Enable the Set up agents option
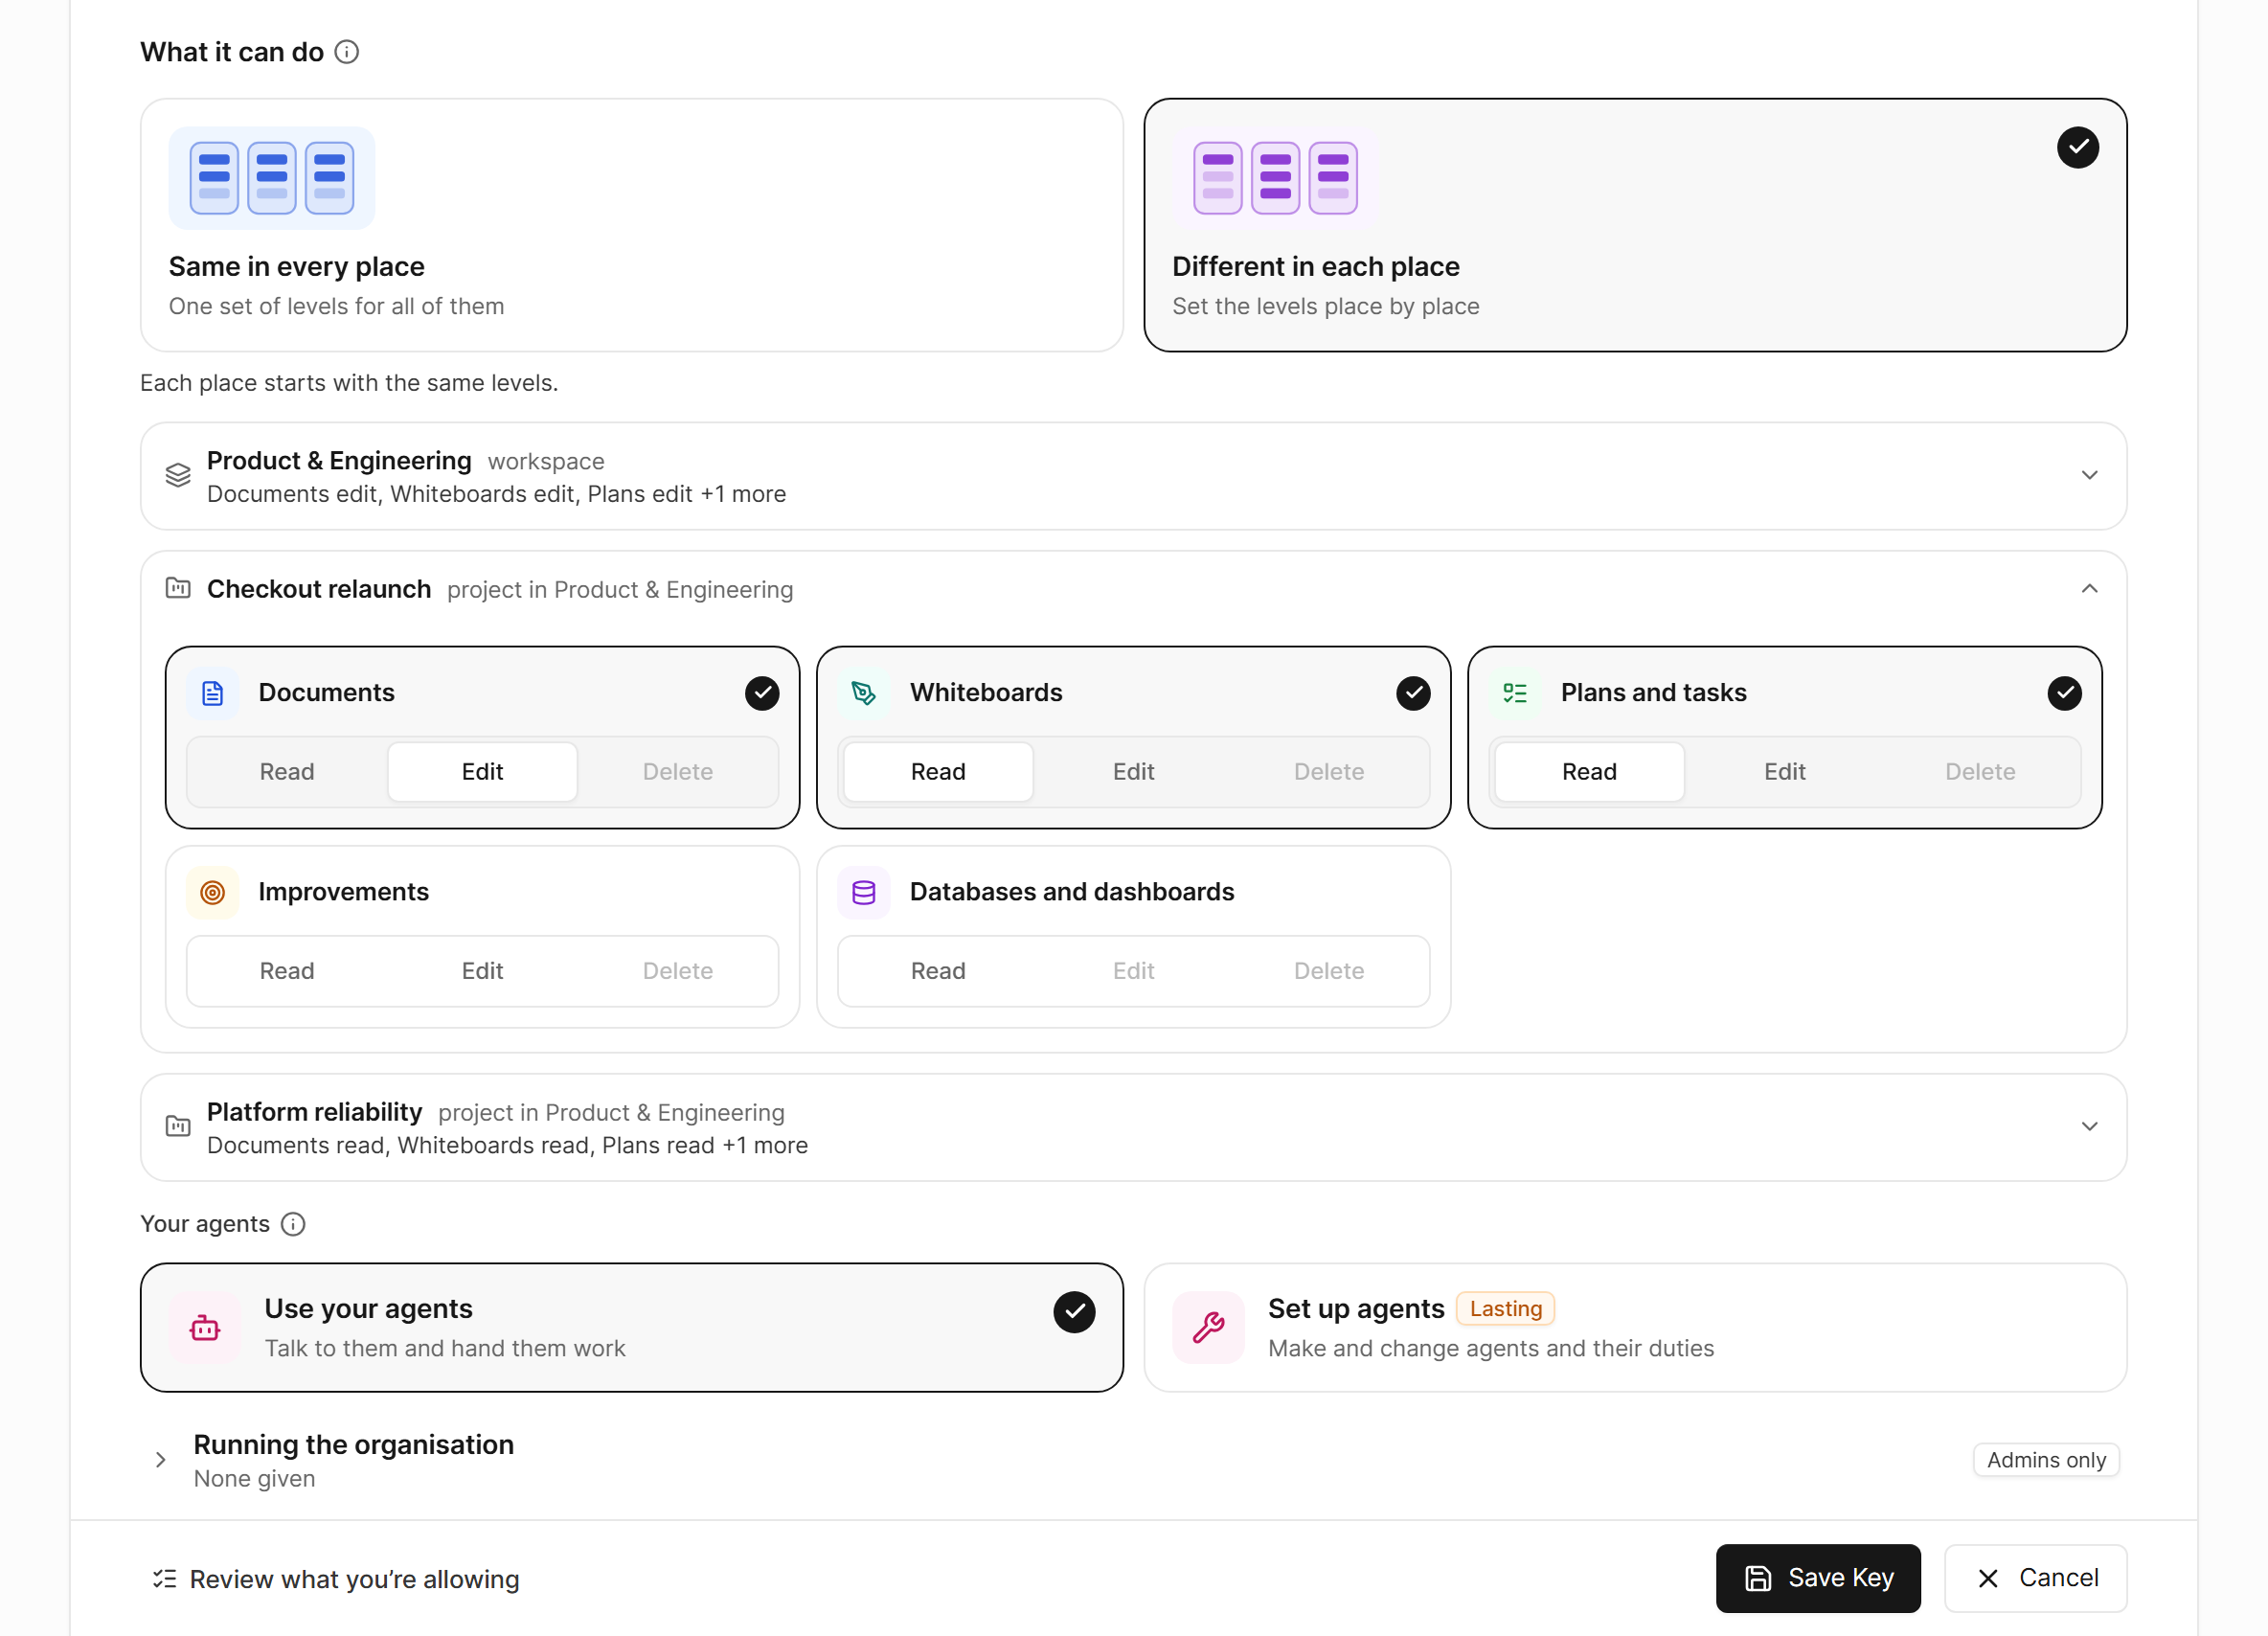 (1635, 1328)
